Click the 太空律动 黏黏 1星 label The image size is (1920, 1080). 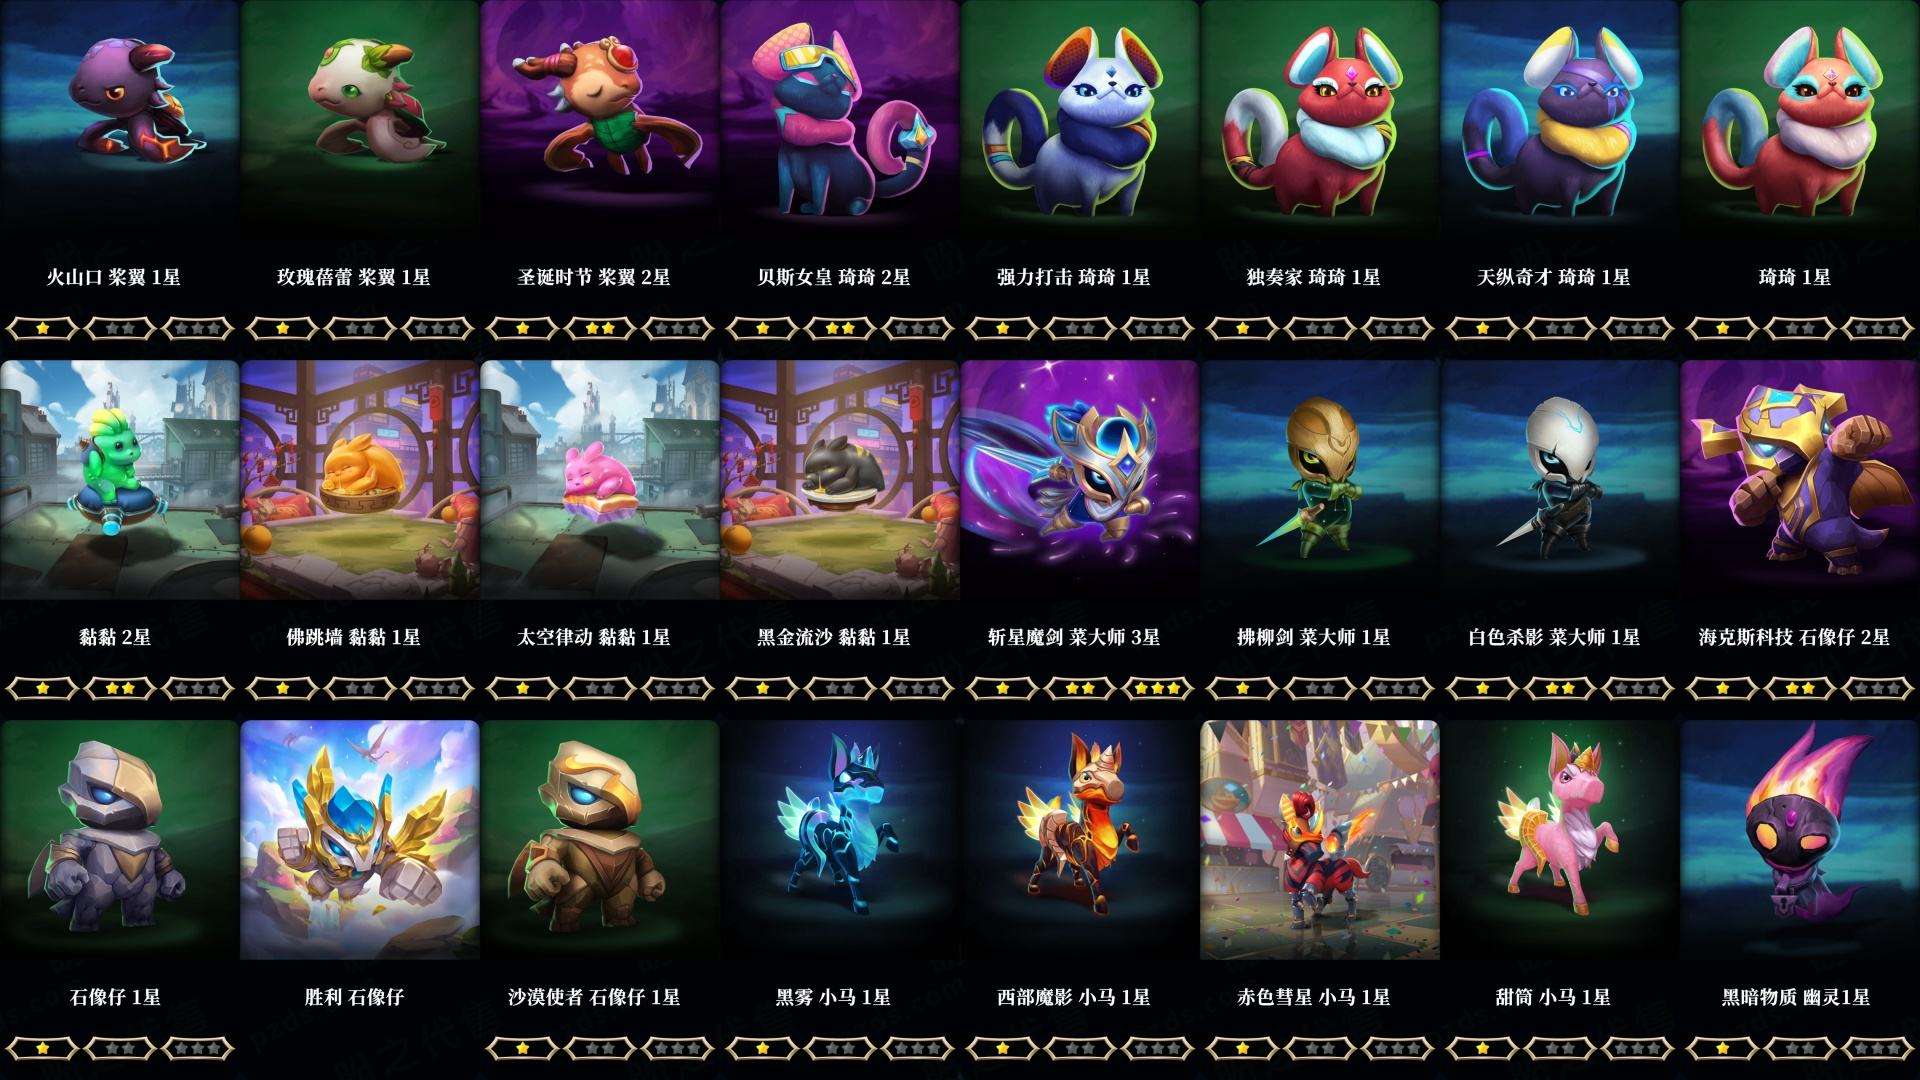pos(594,637)
